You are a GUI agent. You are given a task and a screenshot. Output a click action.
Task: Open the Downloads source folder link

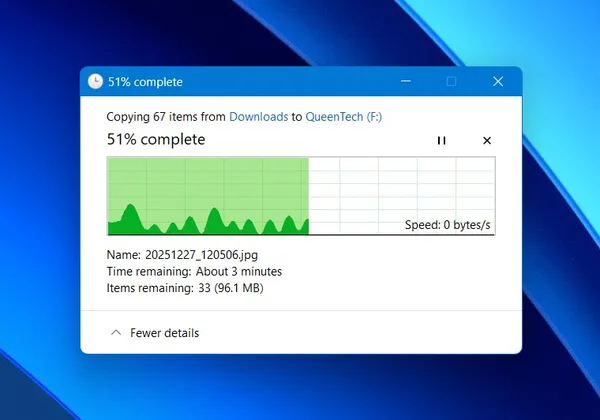(259, 117)
